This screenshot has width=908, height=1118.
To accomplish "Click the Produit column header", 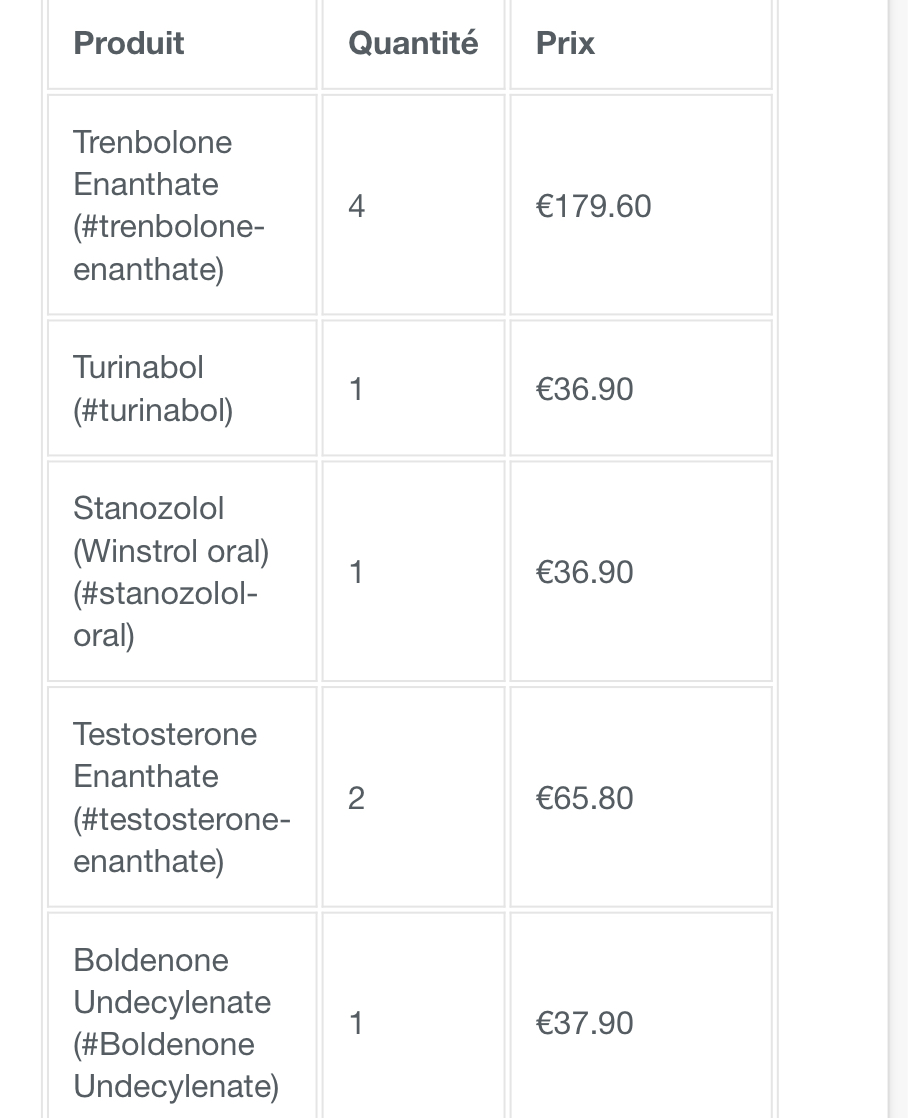I will (129, 43).
